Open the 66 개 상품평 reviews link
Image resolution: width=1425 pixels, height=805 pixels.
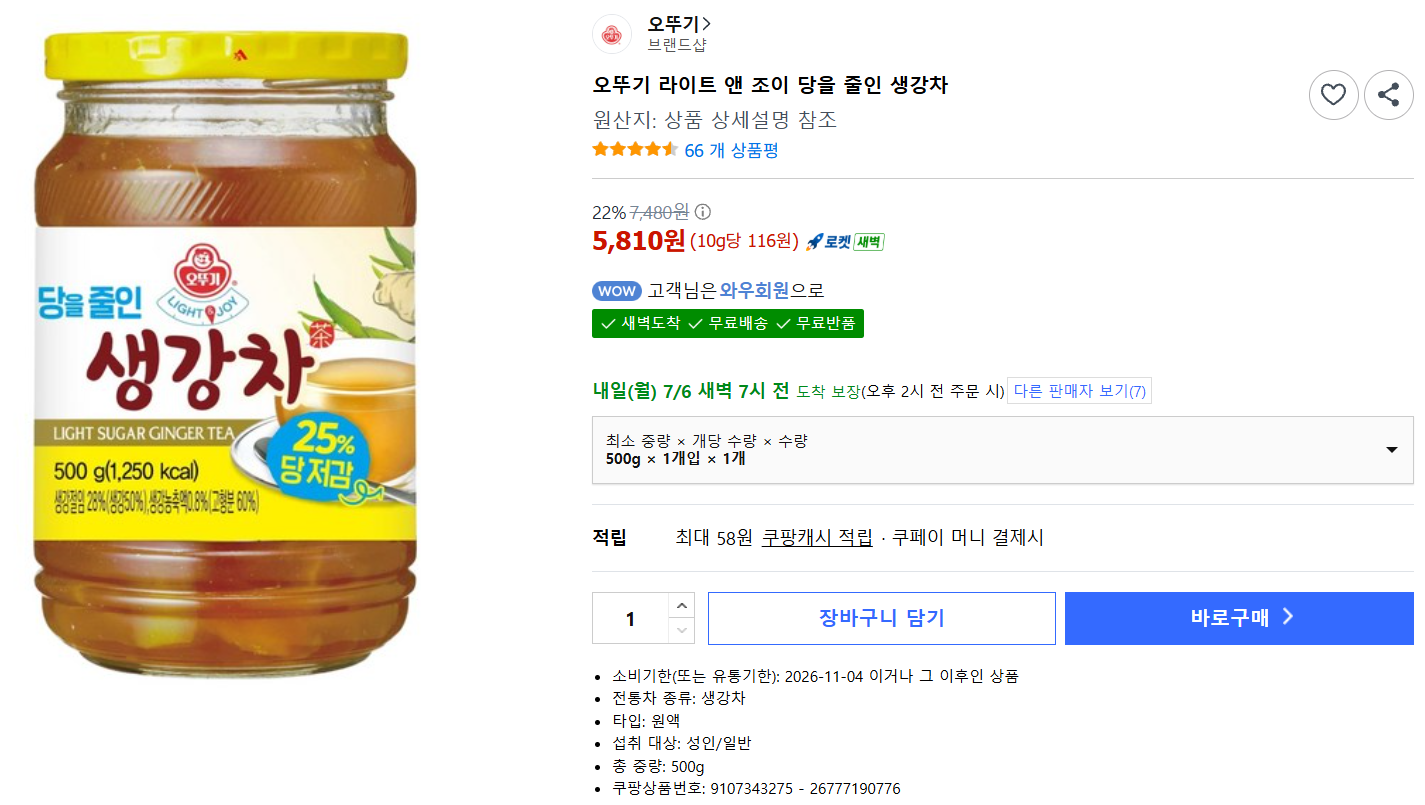[x=731, y=150]
